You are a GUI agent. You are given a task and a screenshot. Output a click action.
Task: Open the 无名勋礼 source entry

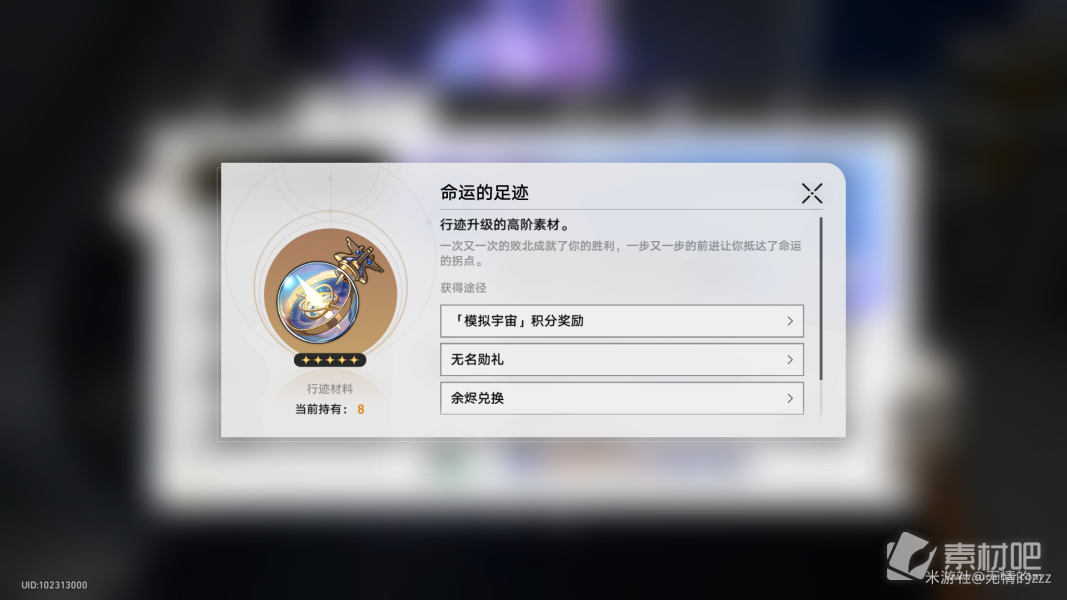[622, 360]
